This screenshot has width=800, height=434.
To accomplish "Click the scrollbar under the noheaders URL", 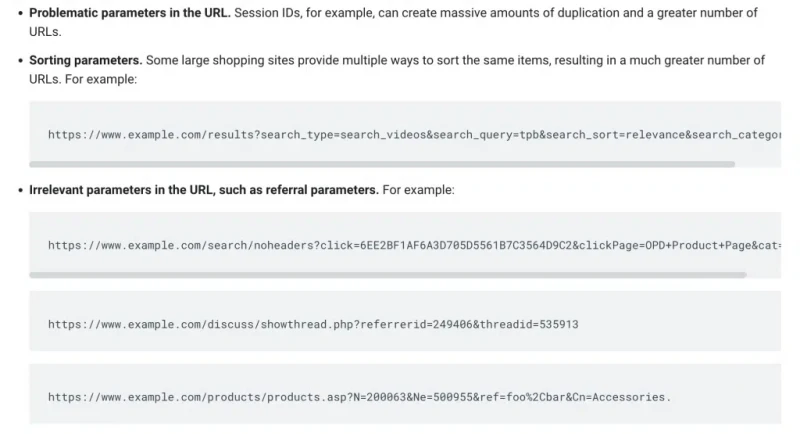I will click(x=388, y=275).
